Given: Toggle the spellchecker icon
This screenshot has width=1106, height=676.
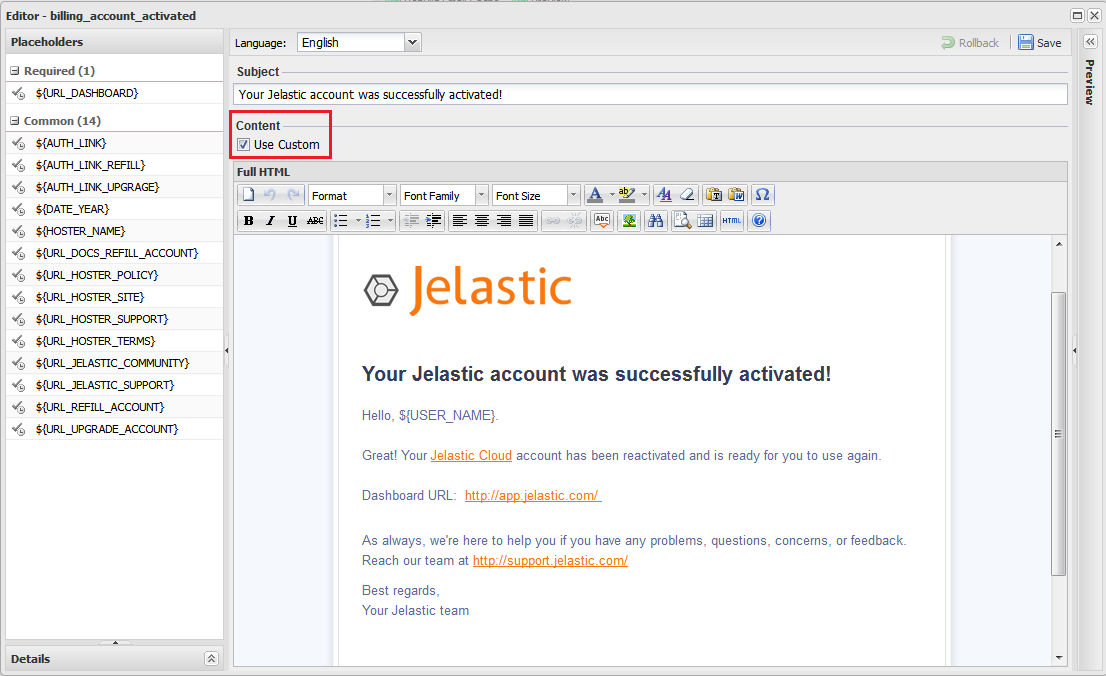Looking at the screenshot, I should [602, 221].
